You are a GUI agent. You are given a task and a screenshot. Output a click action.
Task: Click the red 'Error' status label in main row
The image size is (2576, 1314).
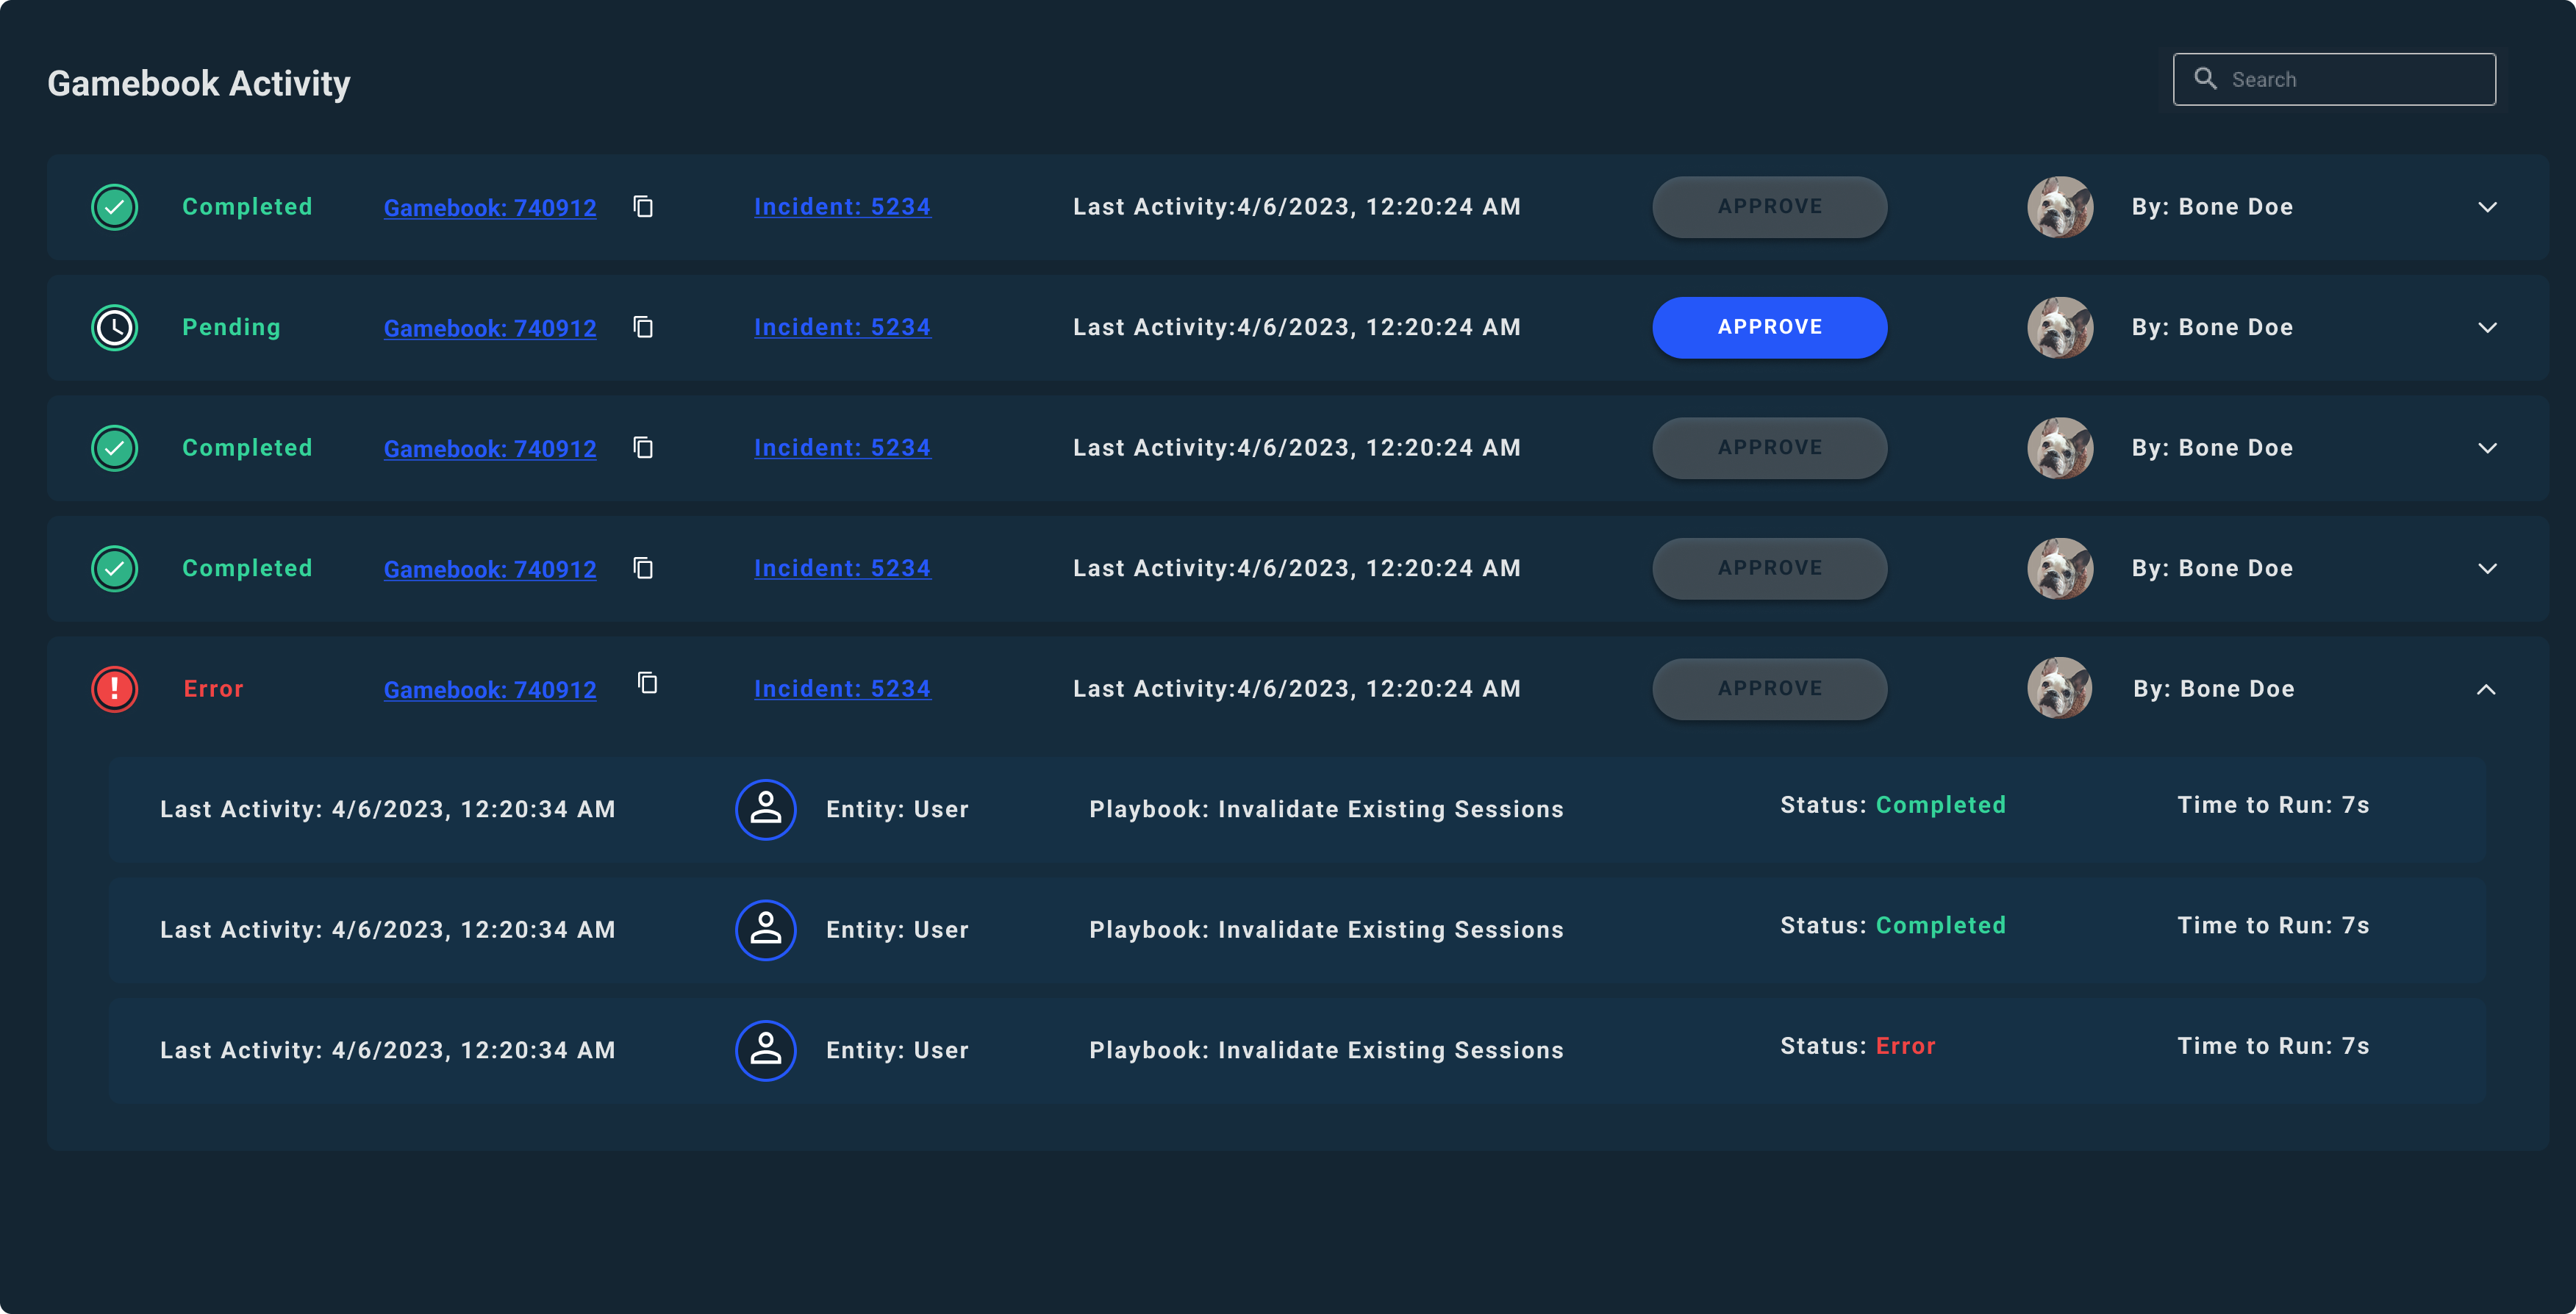213,688
